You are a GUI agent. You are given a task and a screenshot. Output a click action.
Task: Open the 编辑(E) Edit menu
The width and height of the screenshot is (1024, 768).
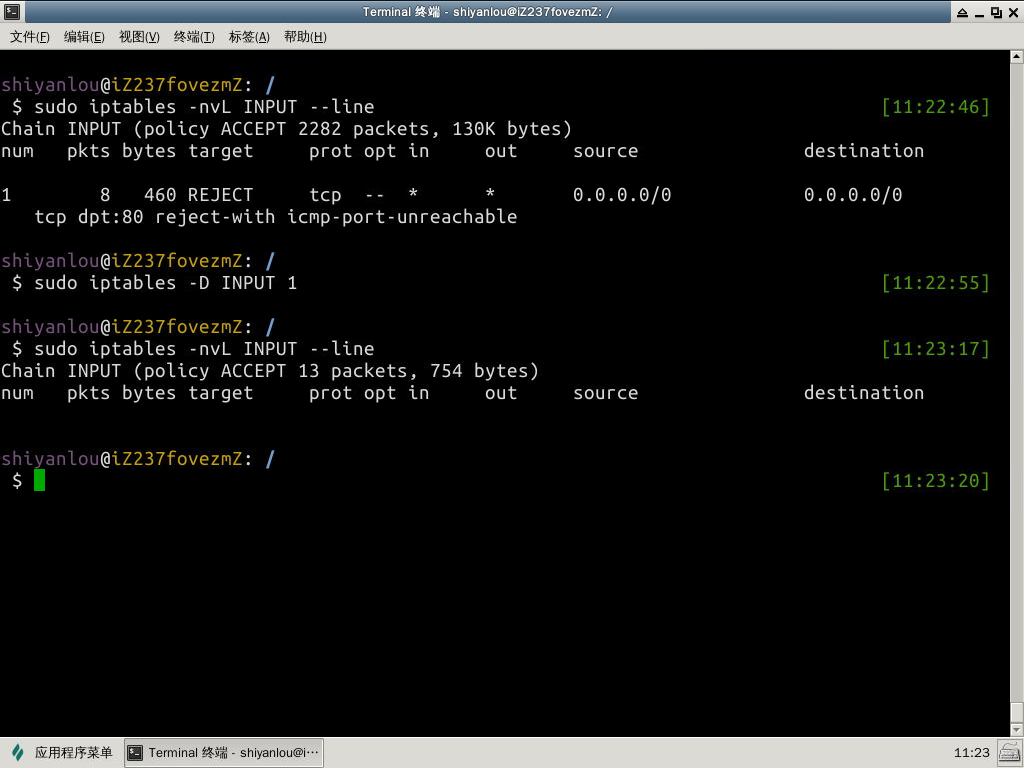[84, 37]
